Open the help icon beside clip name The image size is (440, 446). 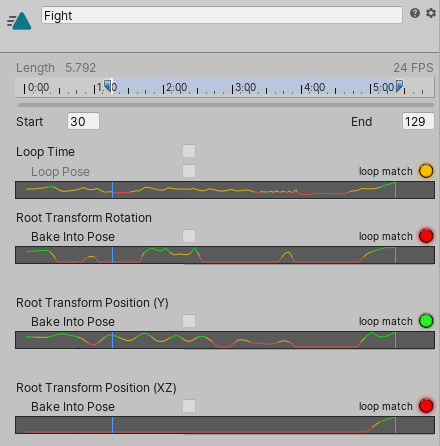pyautogui.click(x=415, y=13)
